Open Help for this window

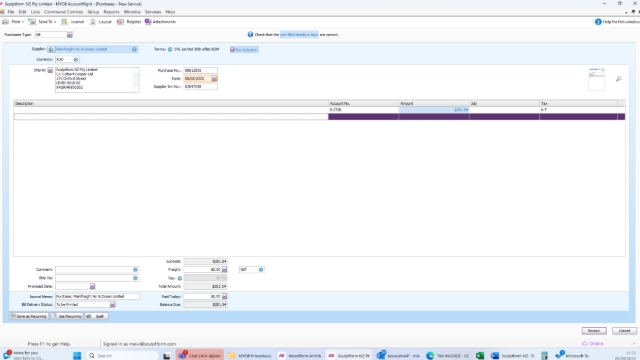pos(616,22)
